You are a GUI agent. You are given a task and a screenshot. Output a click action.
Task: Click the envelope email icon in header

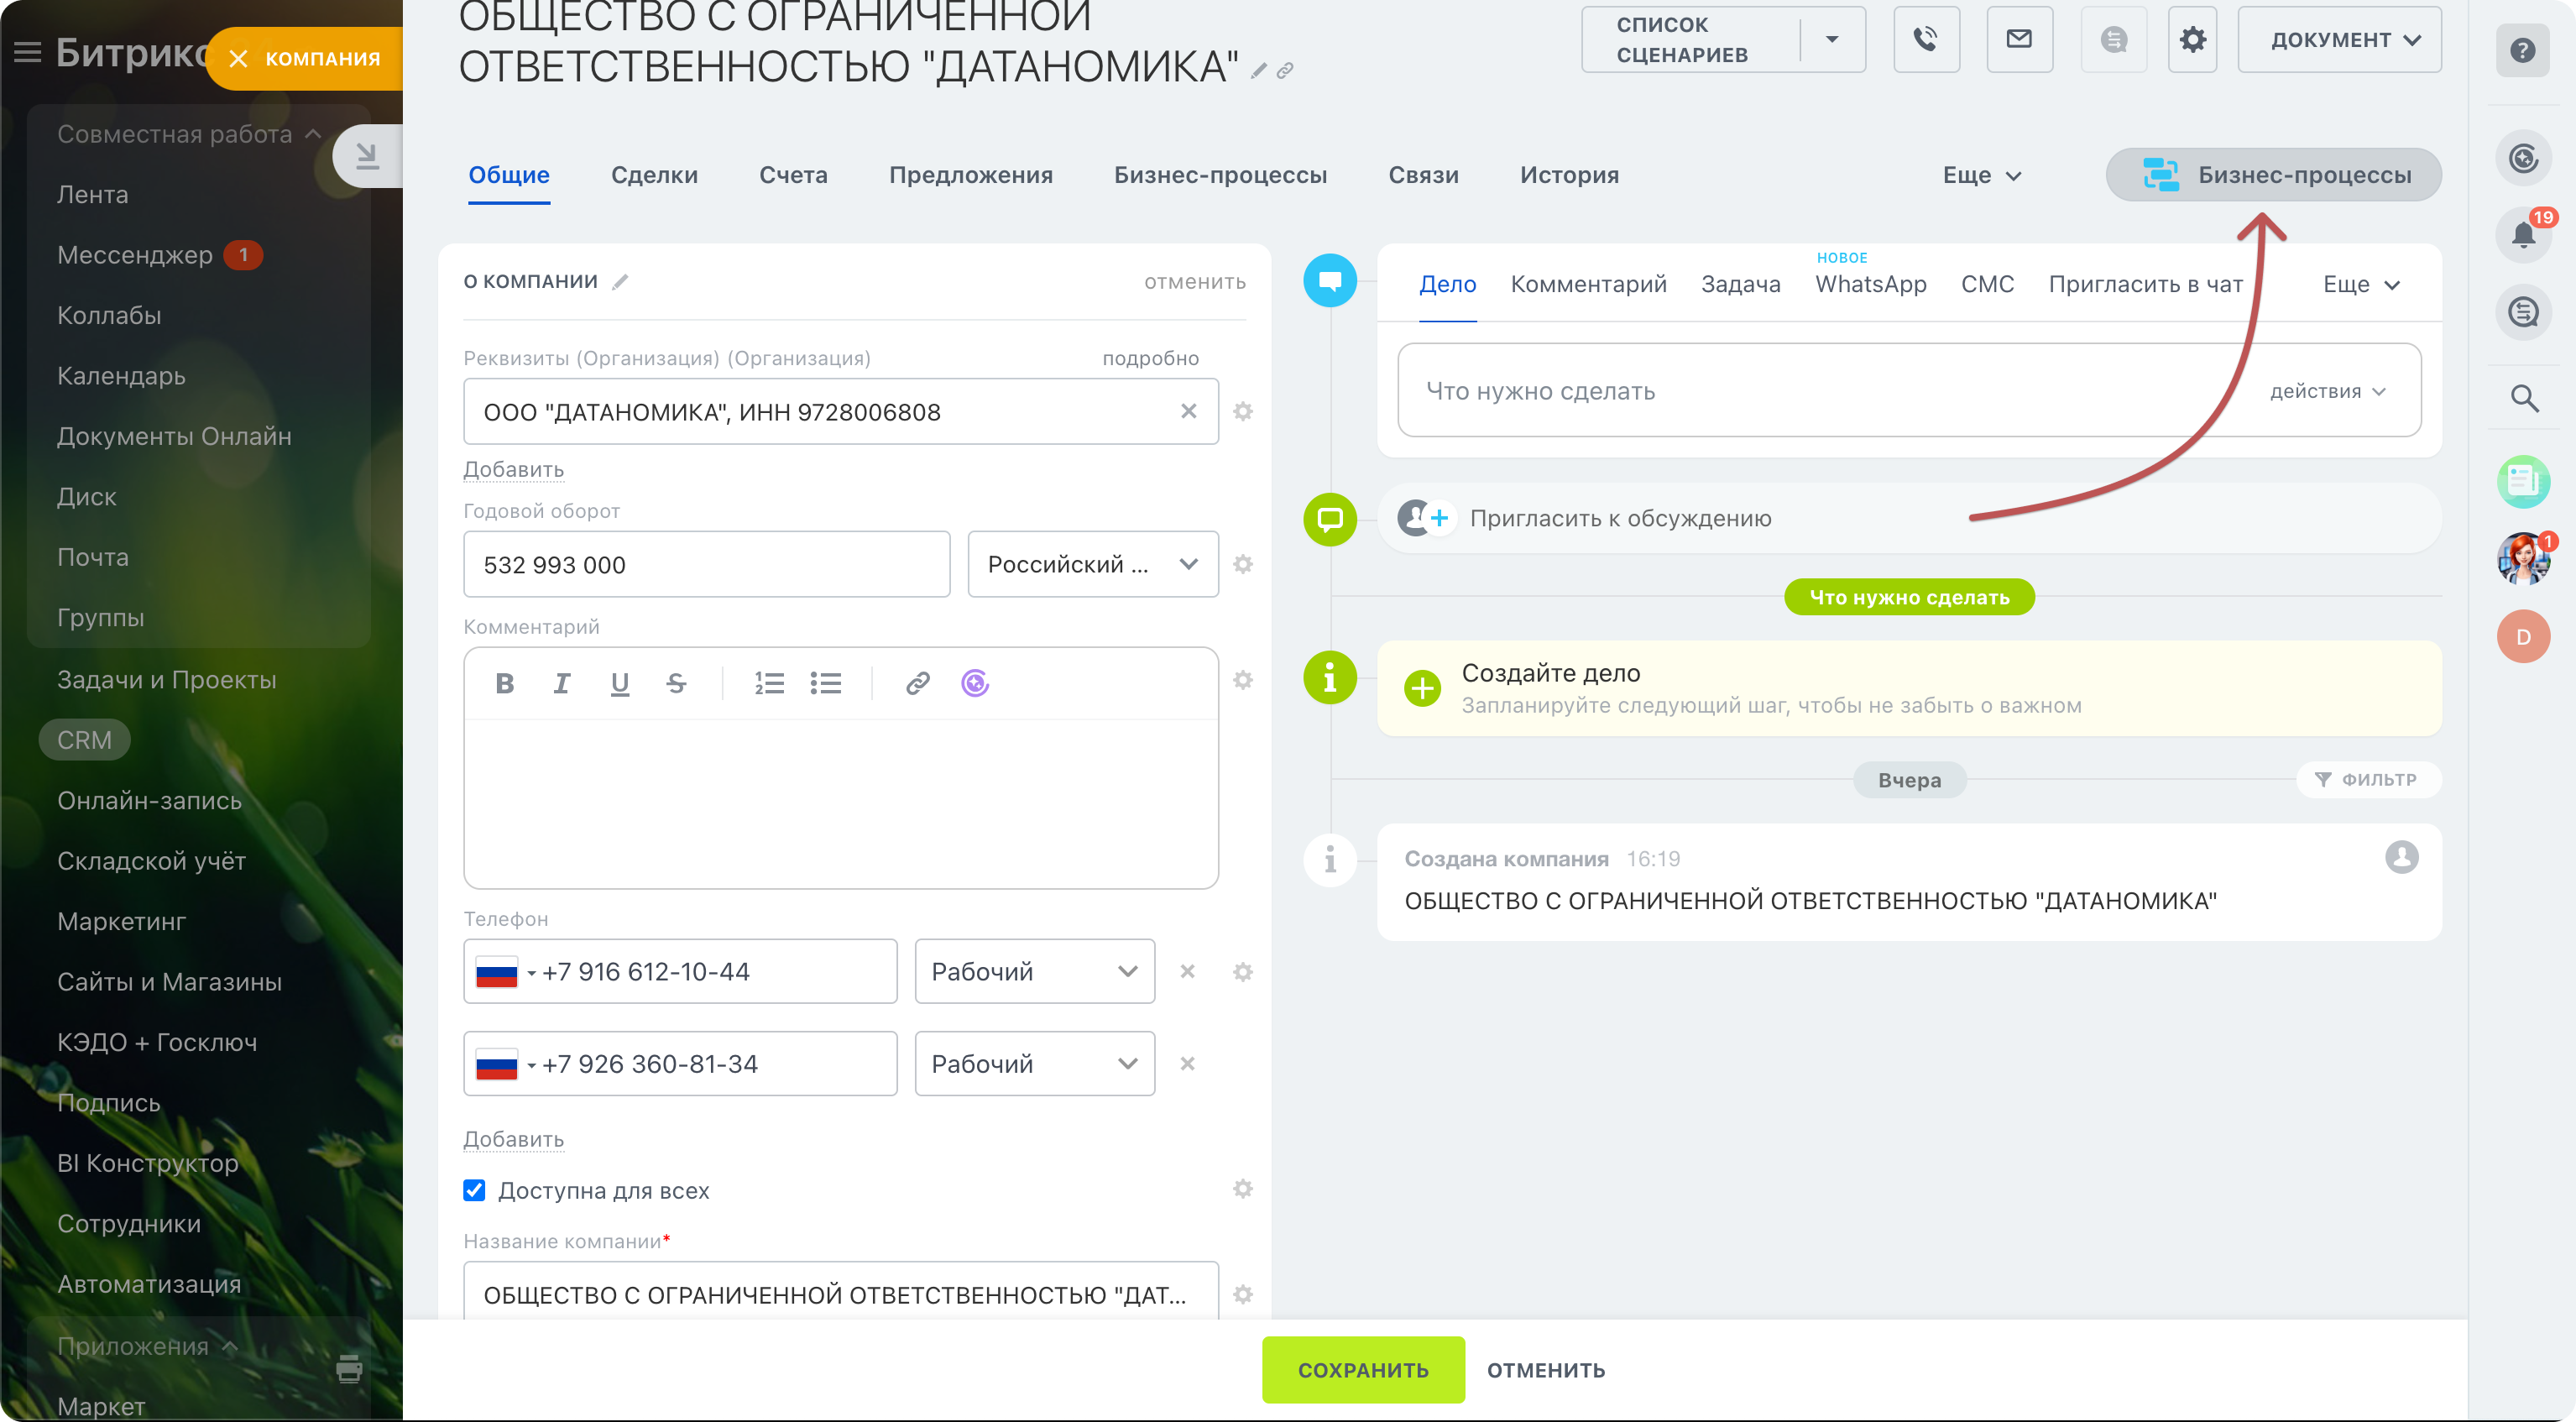[x=2019, y=40]
